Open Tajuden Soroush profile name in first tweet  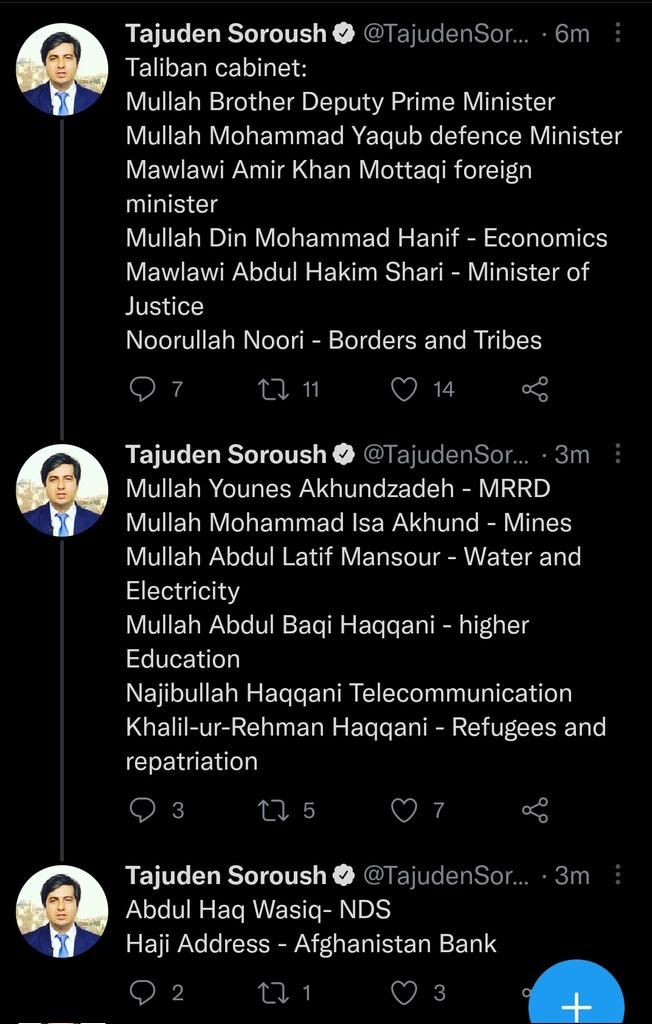tap(226, 34)
